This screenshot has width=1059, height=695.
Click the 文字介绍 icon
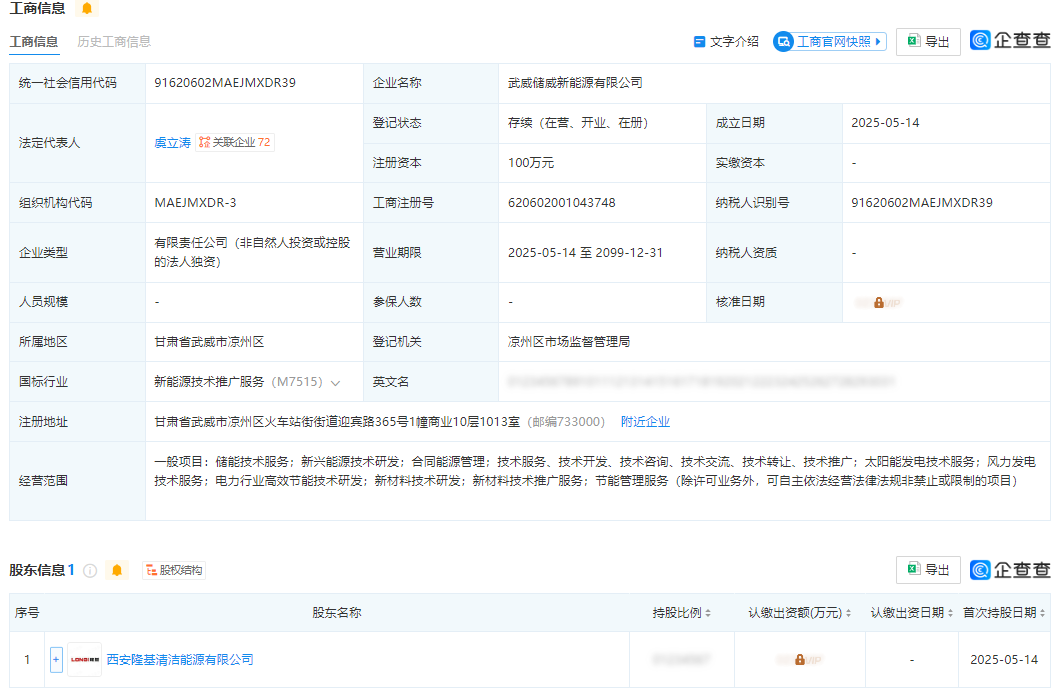click(x=700, y=41)
